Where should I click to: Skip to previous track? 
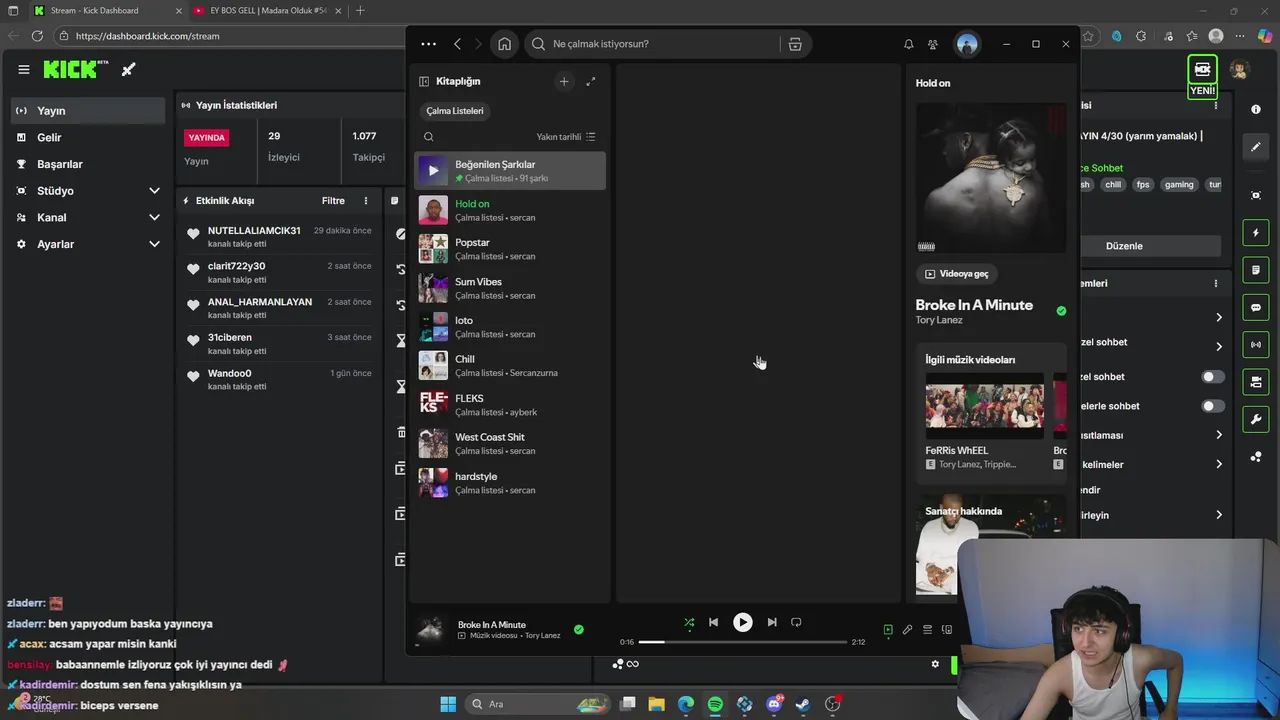click(713, 622)
